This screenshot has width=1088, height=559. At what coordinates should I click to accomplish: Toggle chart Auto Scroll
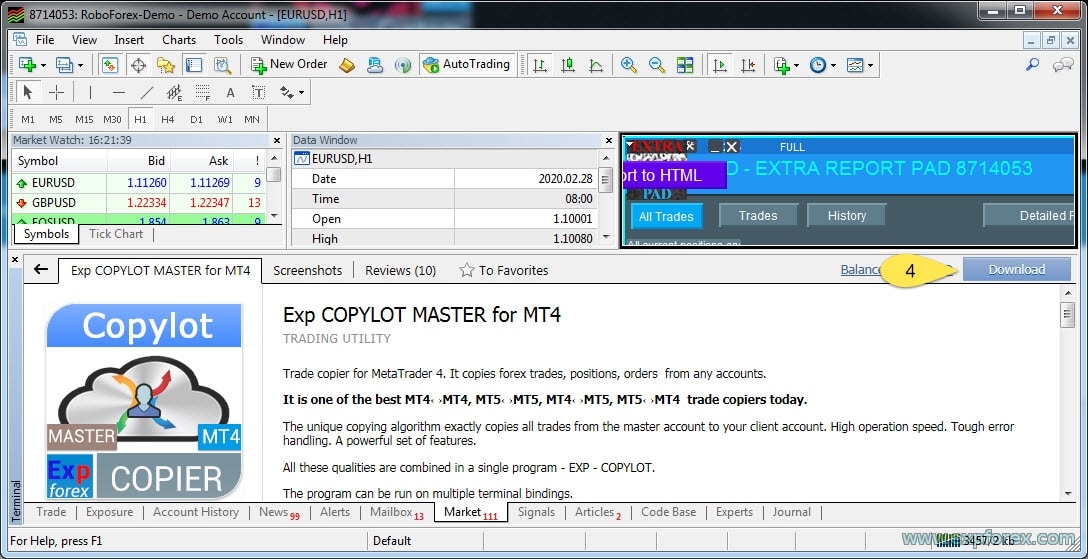720,65
